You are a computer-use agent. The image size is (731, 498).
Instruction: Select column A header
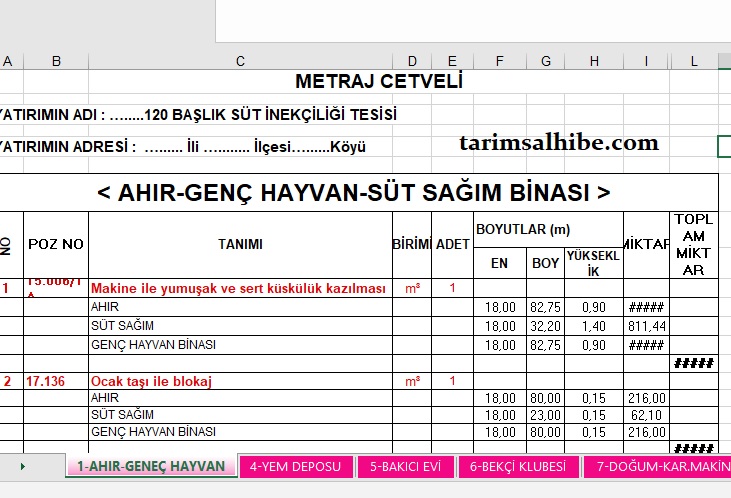click(8, 61)
